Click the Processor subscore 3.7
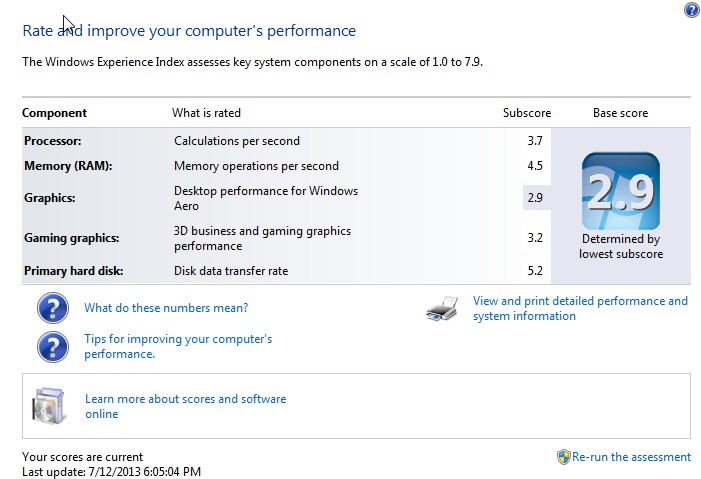This screenshot has width=701, height=479. 535,141
